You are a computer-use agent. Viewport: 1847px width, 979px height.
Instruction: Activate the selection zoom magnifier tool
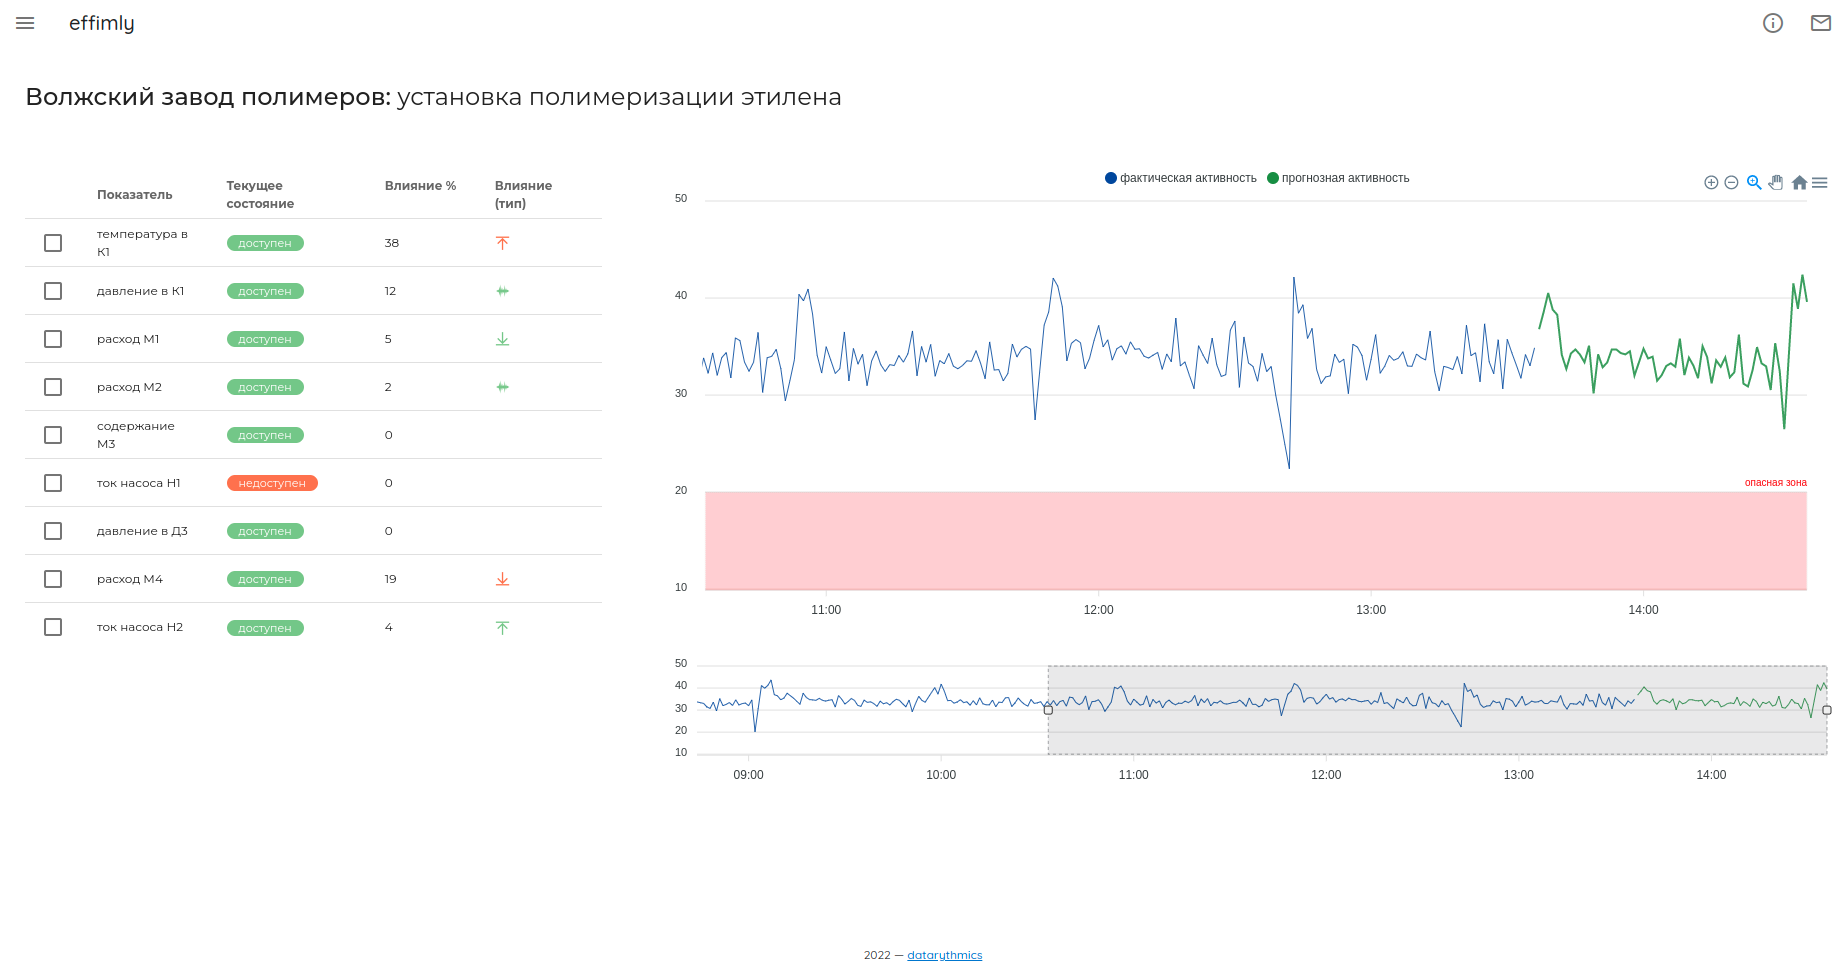point(1753,182)
